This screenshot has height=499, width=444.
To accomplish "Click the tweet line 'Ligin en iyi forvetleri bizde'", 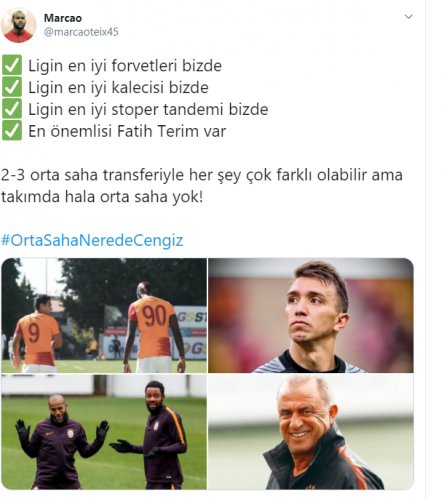I will point(125,65).
